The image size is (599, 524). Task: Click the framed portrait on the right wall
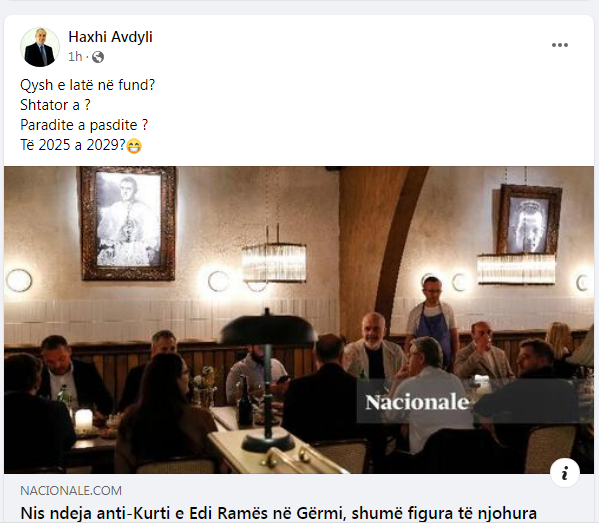pyautogui.click(x=529, y=220)
